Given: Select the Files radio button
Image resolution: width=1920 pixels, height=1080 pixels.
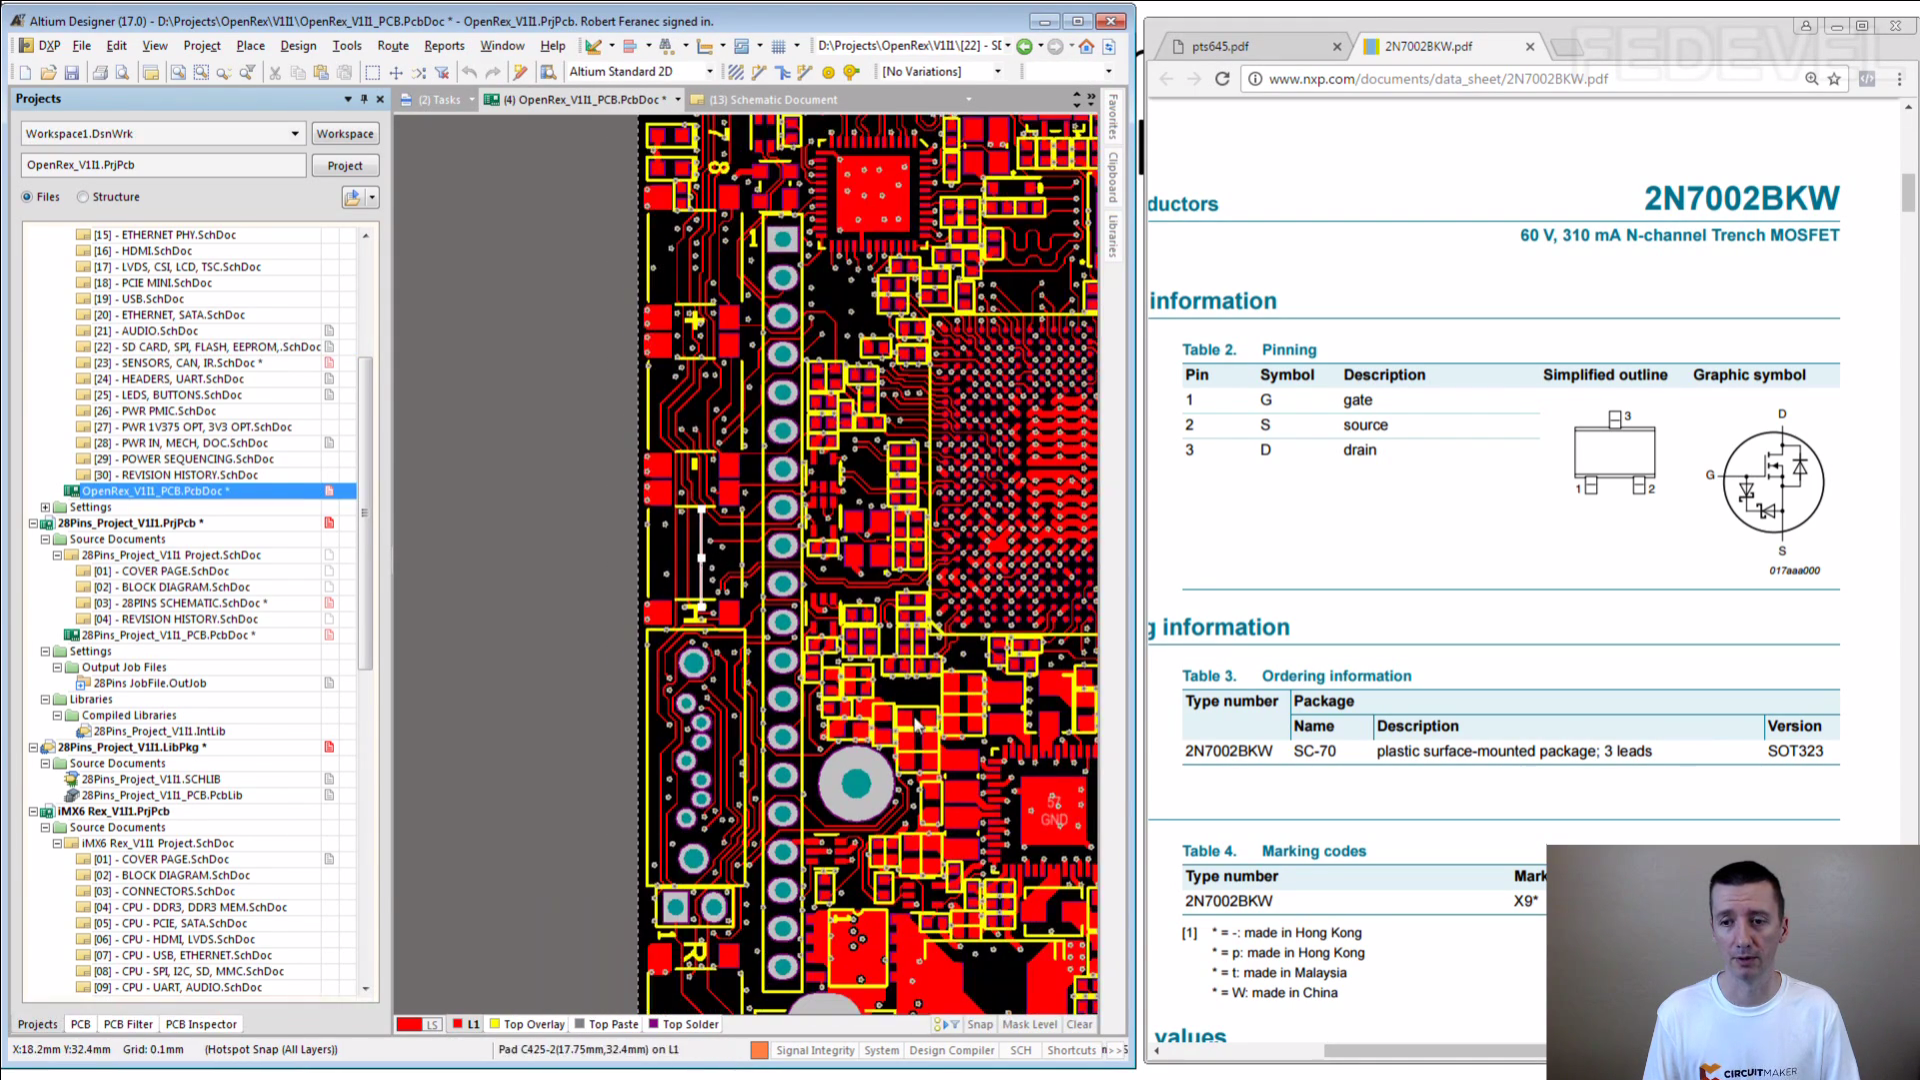Looking at the screenshot, I should pos(27,197).
